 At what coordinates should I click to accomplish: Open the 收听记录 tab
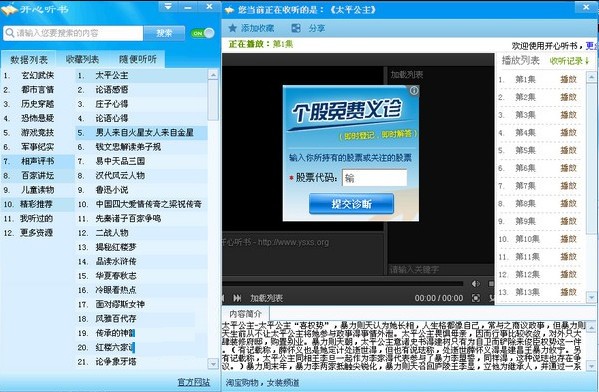coord(569,61)
